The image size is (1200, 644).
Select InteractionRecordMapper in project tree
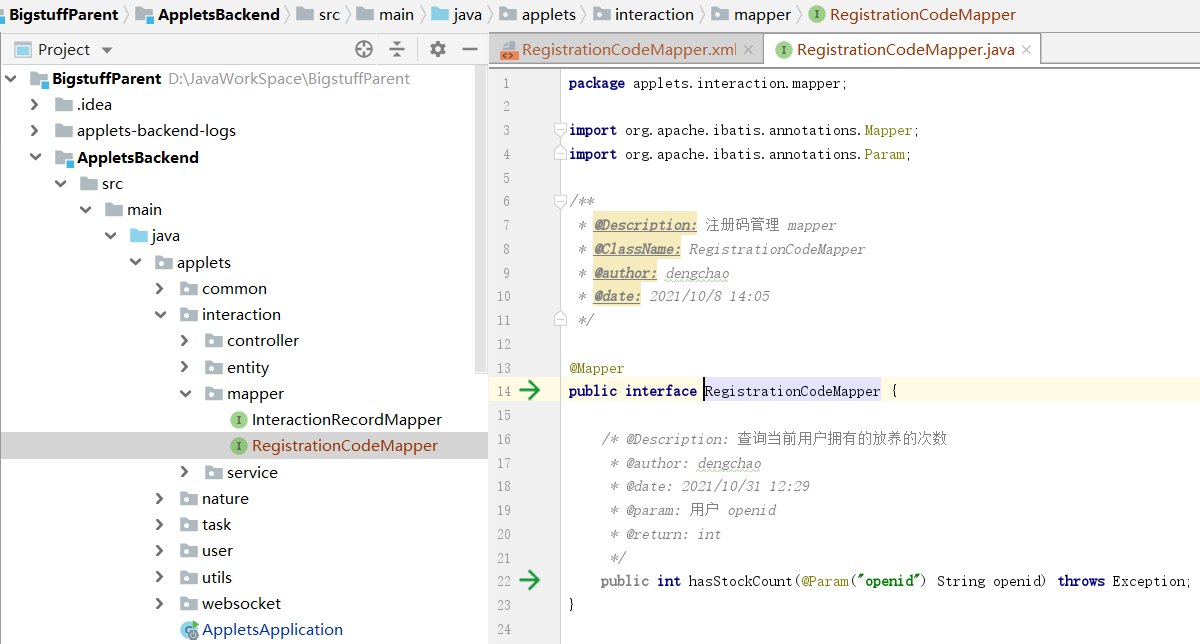347,419
